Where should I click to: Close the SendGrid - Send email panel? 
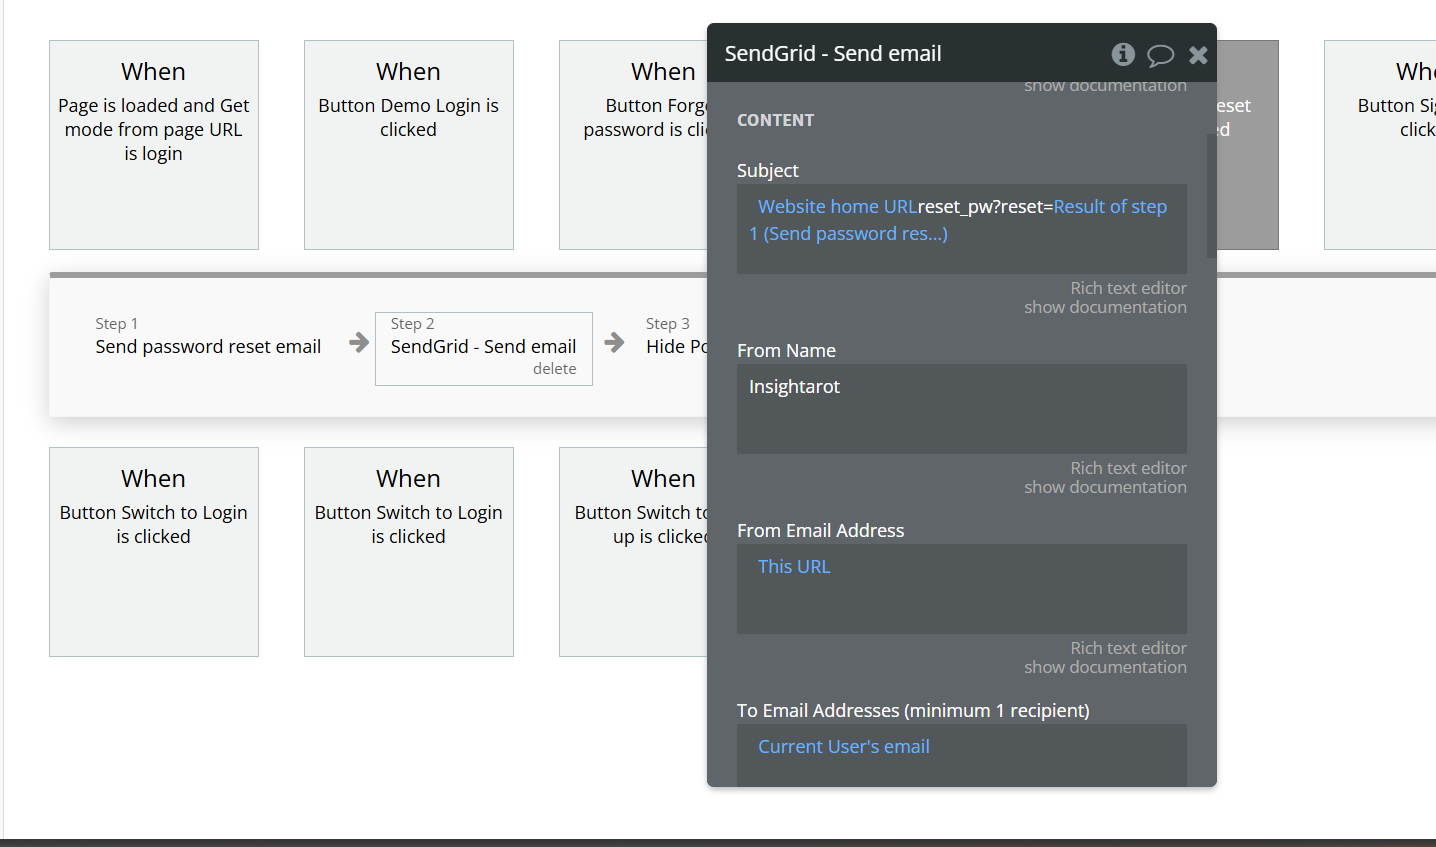click(x=1198, y=55)
